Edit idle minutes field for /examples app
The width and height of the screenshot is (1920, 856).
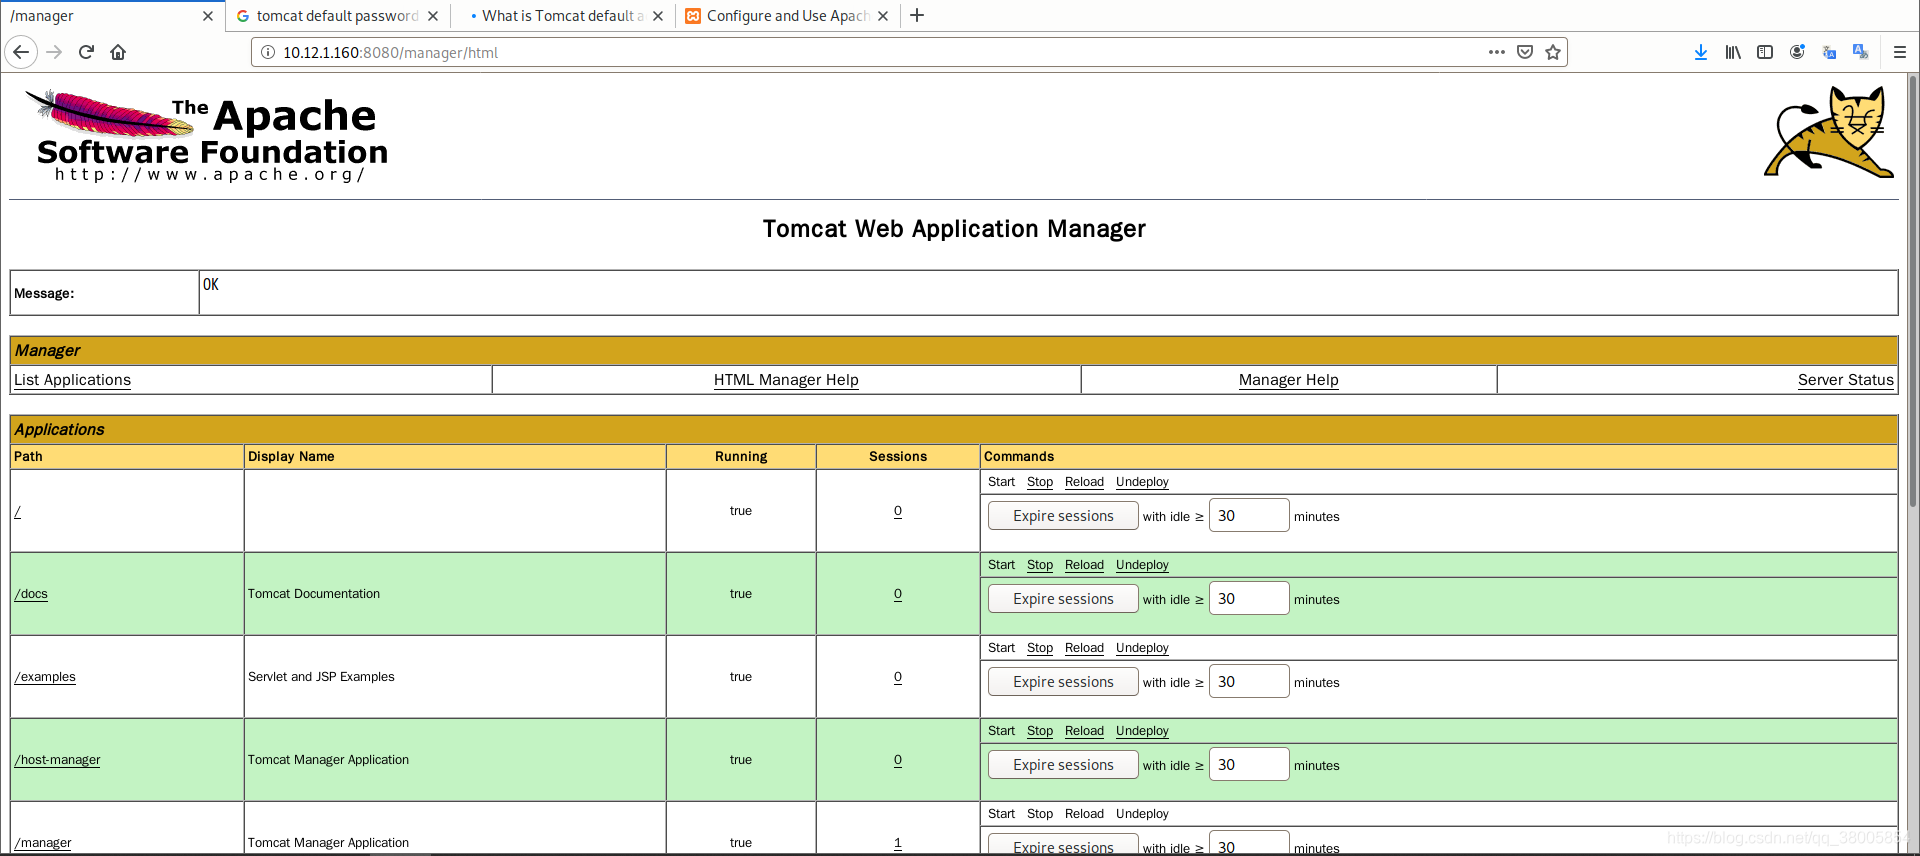click(x=1249, y=682)
